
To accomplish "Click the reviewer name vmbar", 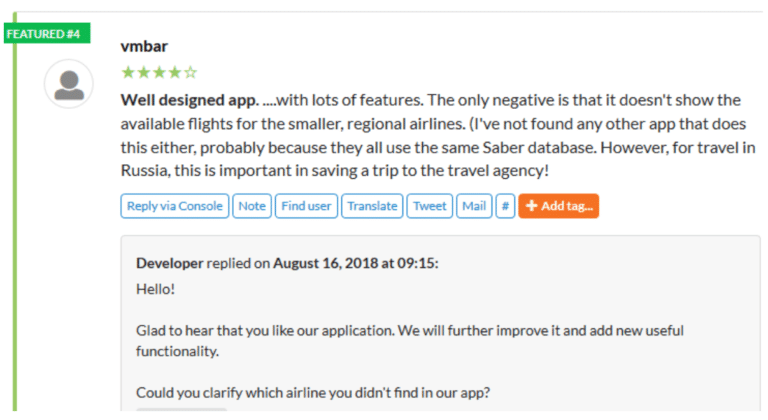I will point(144,47).
